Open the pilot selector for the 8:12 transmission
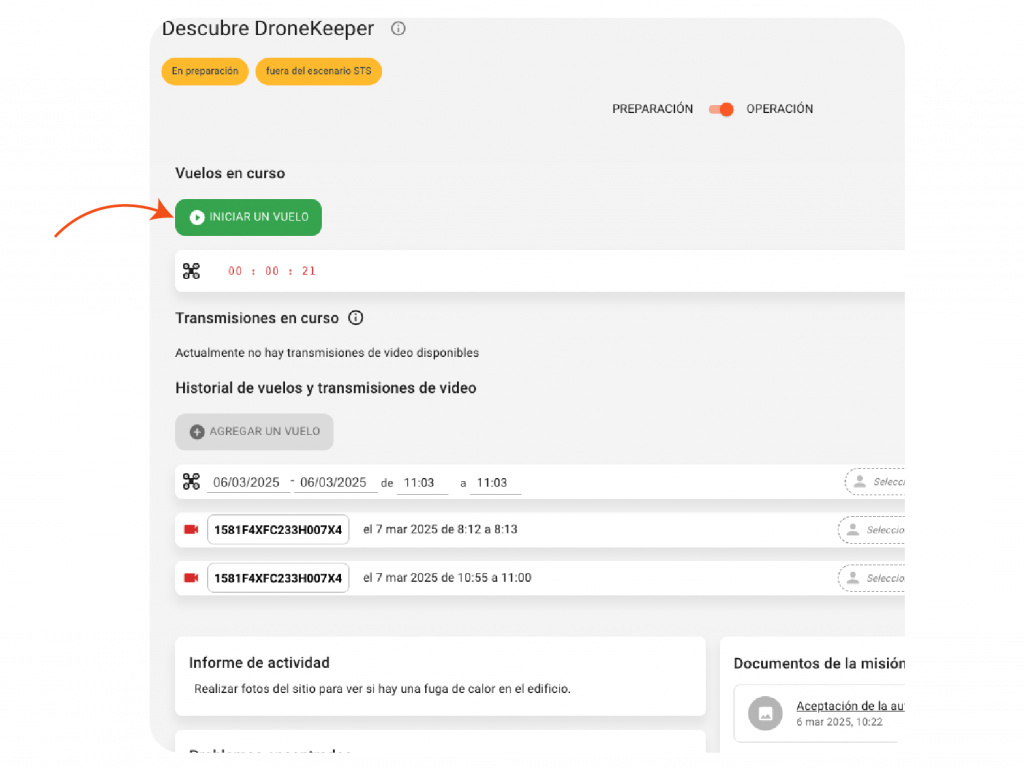The width and height of the screenshot is (1024, 768). pos(872,530)
